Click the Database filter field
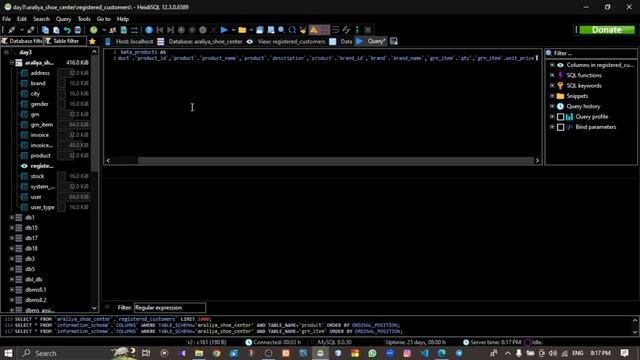Image resolution: width=640 pixels, height=360 pixels. point(22,41)
